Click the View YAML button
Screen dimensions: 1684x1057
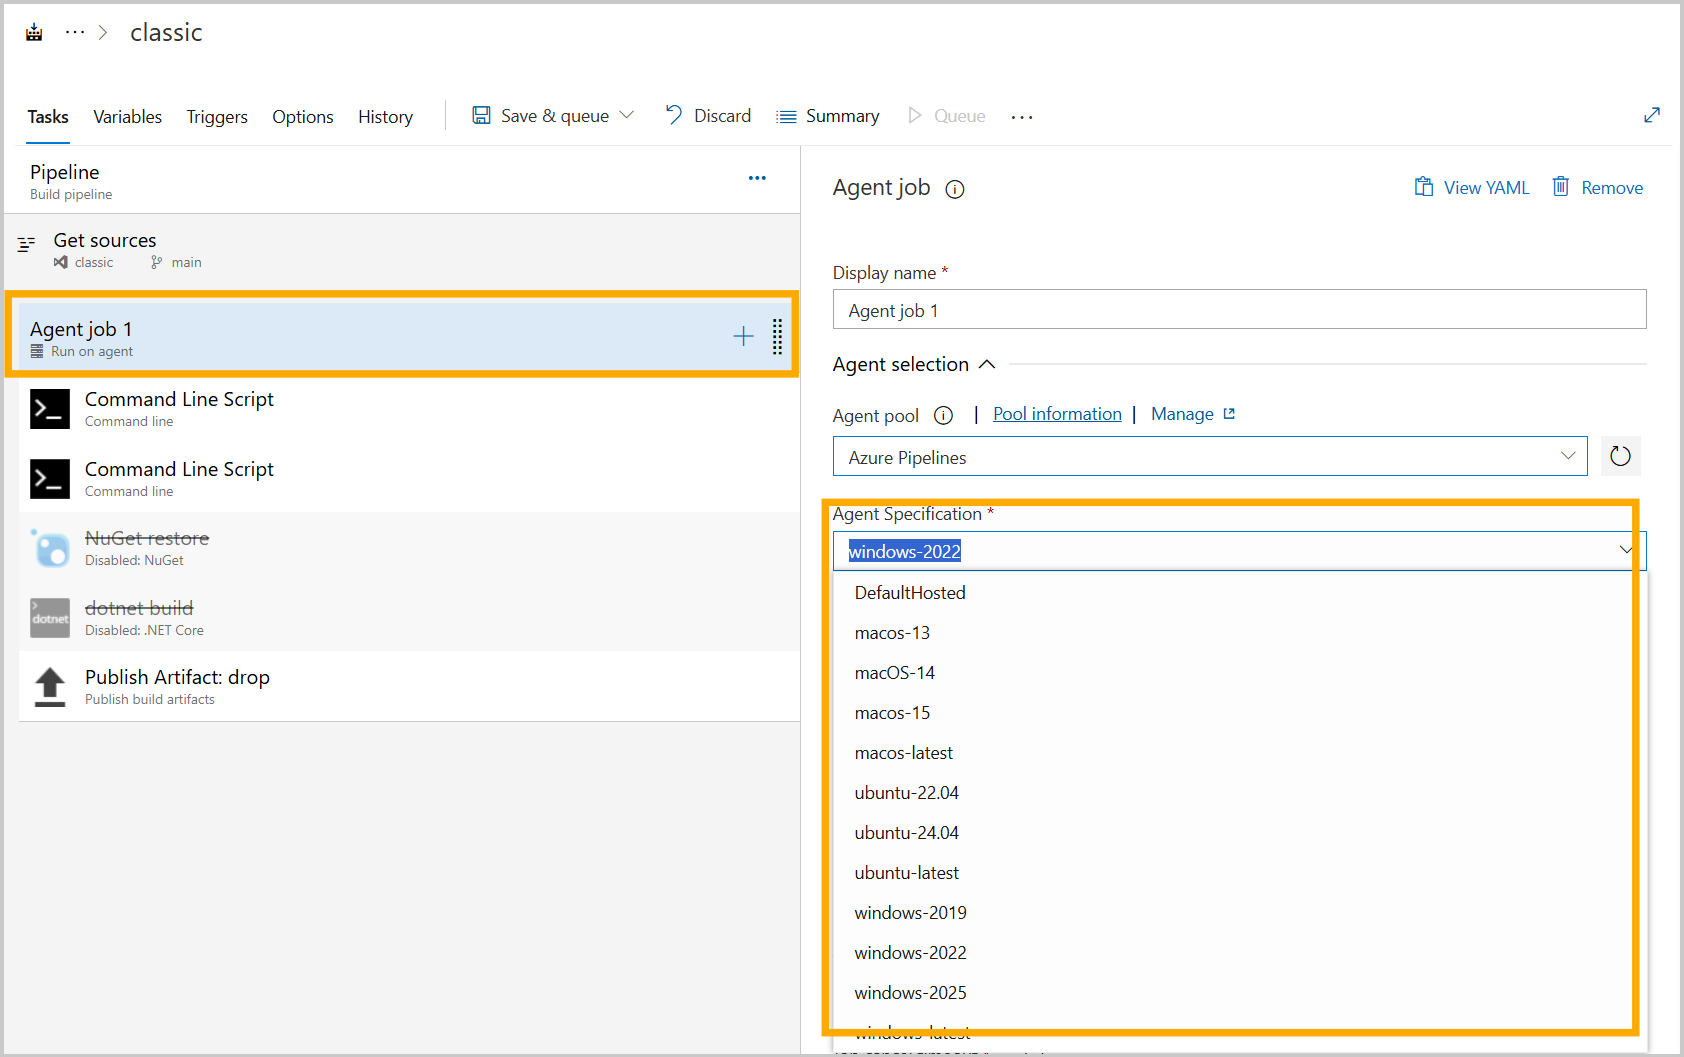[x=1471, y=187]
